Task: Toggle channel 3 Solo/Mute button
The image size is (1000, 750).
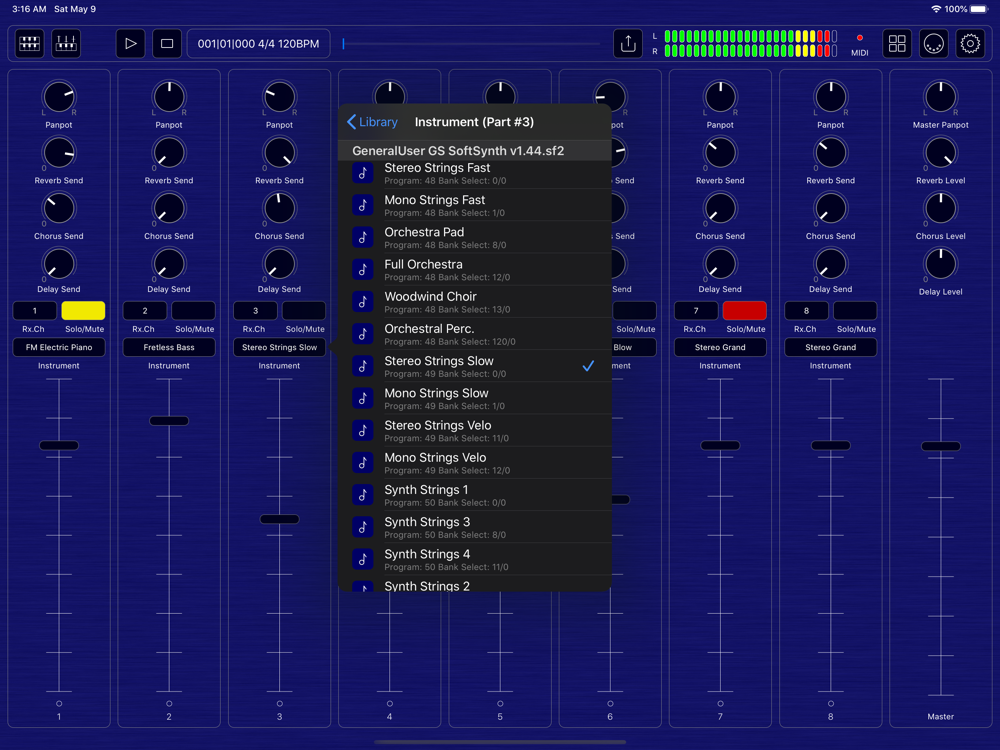Action: [304, 311]
